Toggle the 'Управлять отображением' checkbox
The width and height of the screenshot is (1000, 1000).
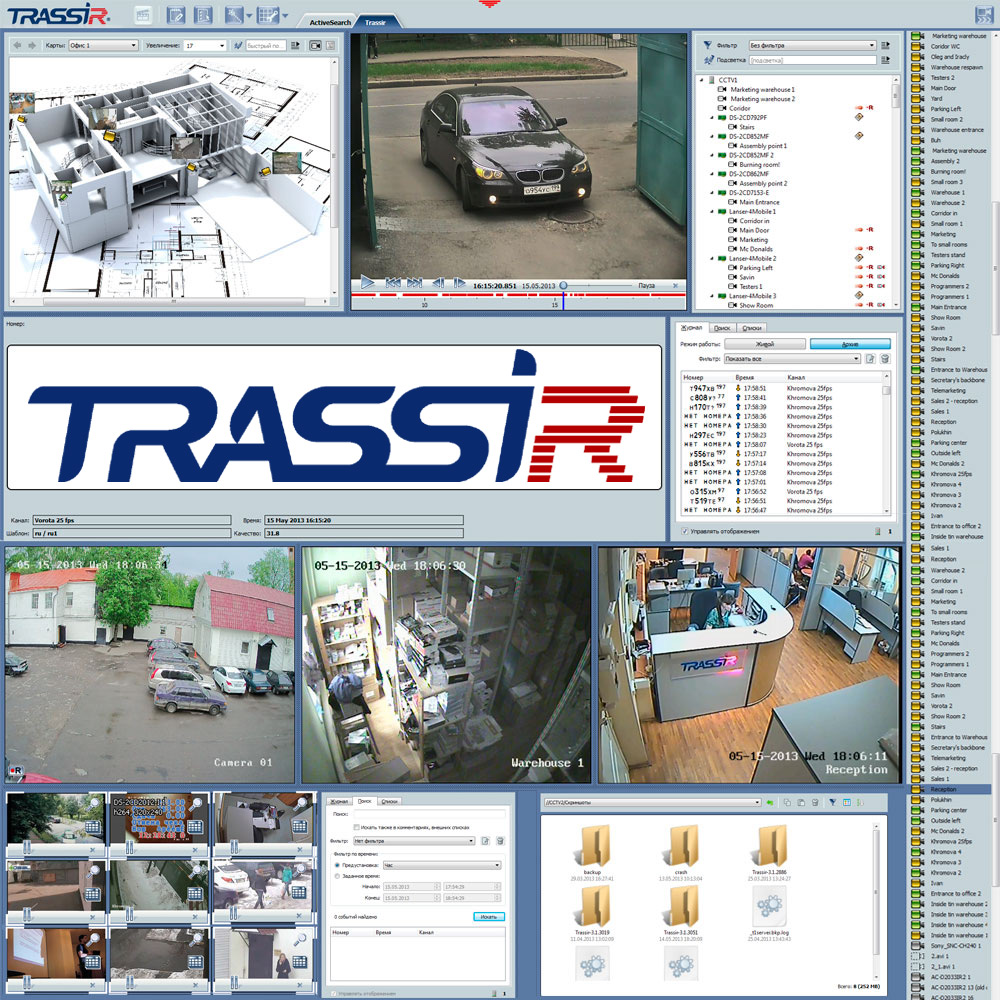[x=684, y=531]
